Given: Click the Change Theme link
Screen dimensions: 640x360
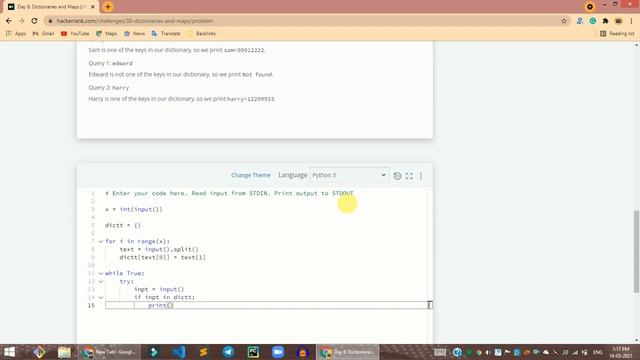Looking at the screenshot, I should [x=251, y=175].
